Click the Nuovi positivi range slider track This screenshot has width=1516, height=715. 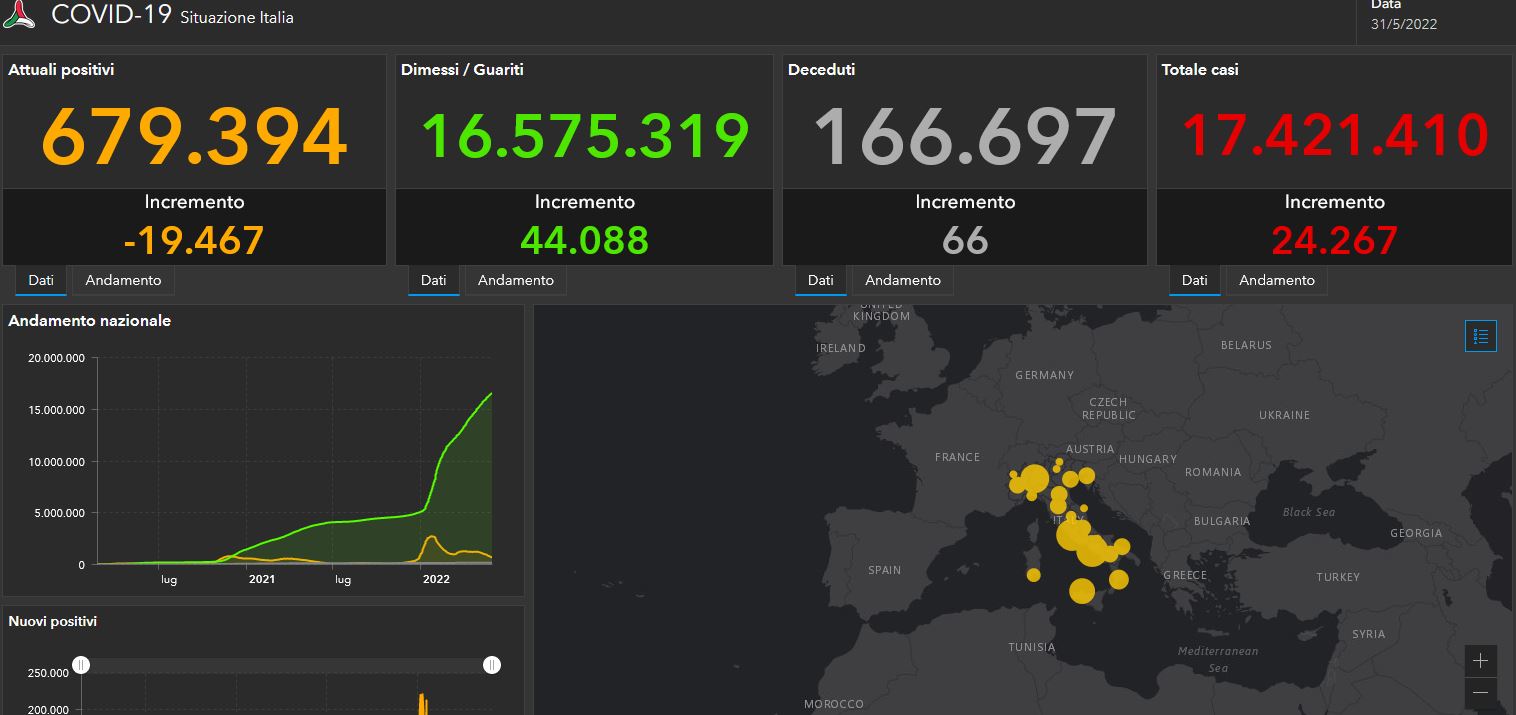(287, 665)
